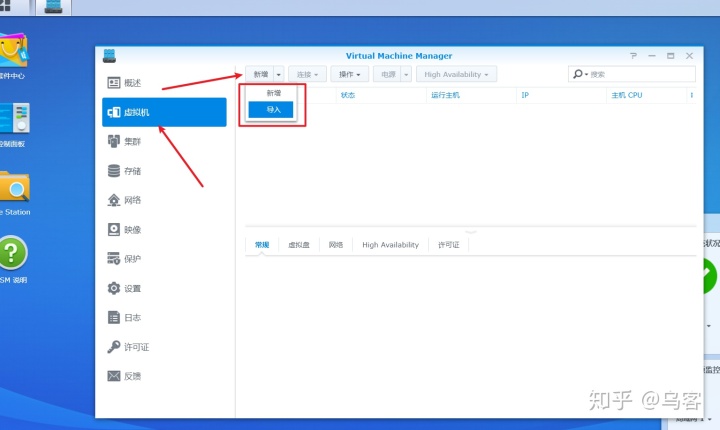720x430 pixels.
Task: Expand the 新增 button dropdown arrow
Action: [279, 74]
